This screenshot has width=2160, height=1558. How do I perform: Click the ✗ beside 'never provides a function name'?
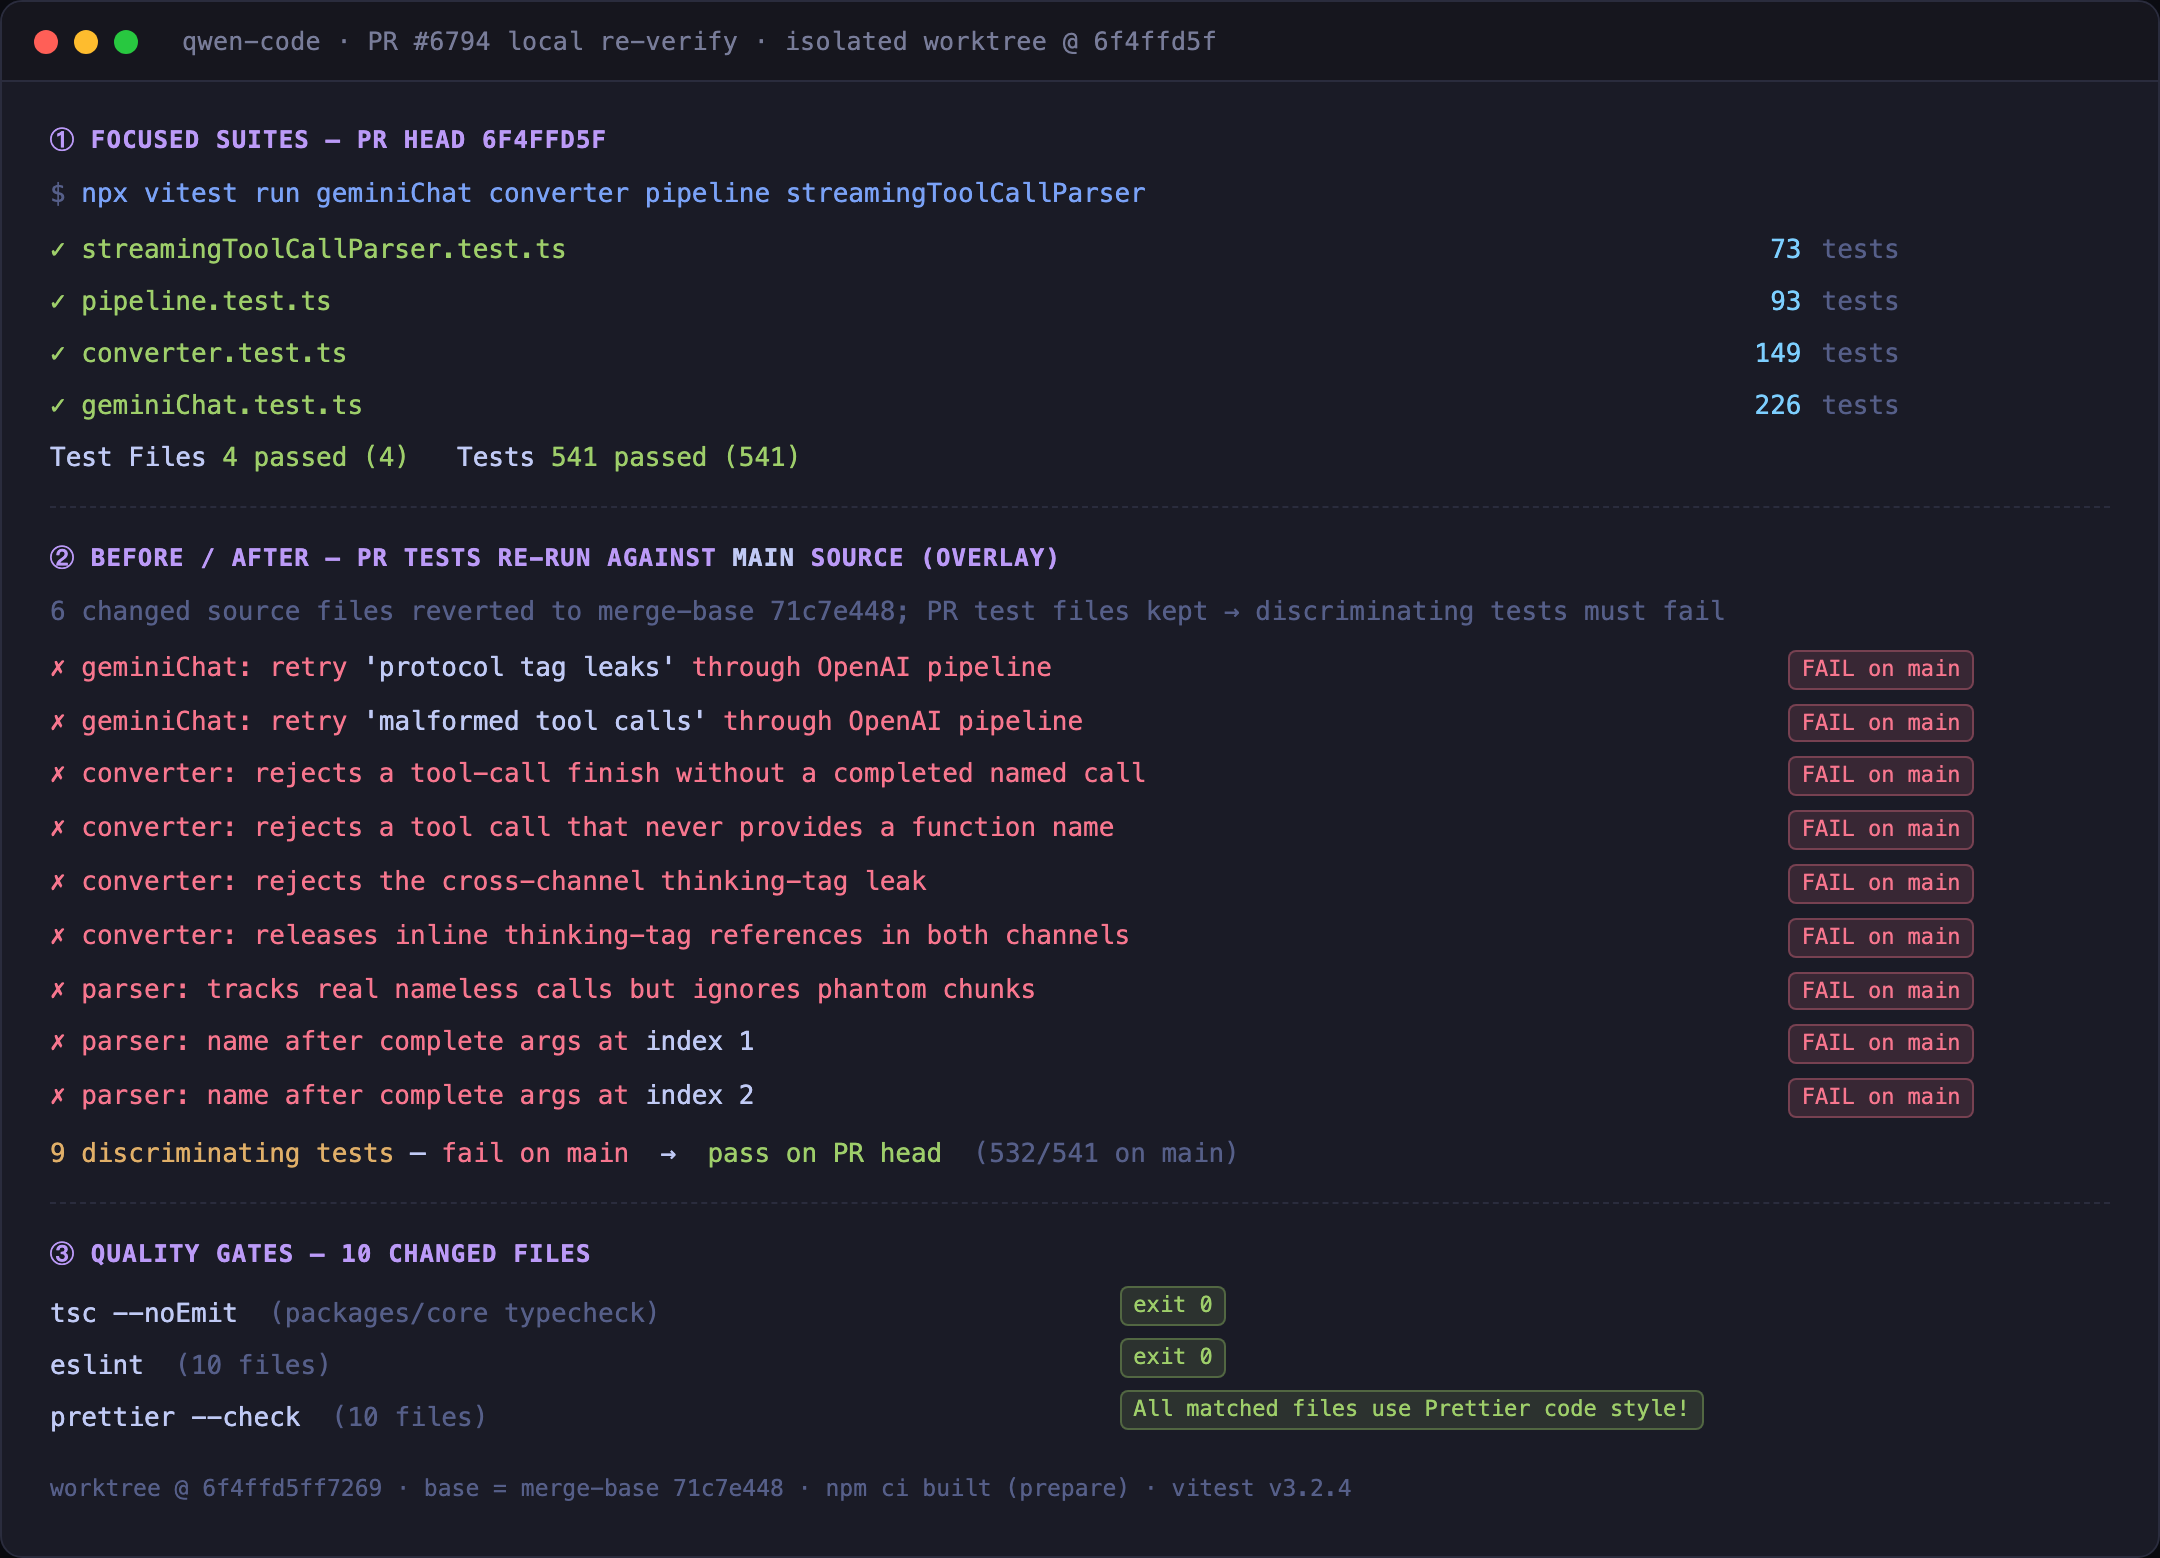tap(58, 827)
